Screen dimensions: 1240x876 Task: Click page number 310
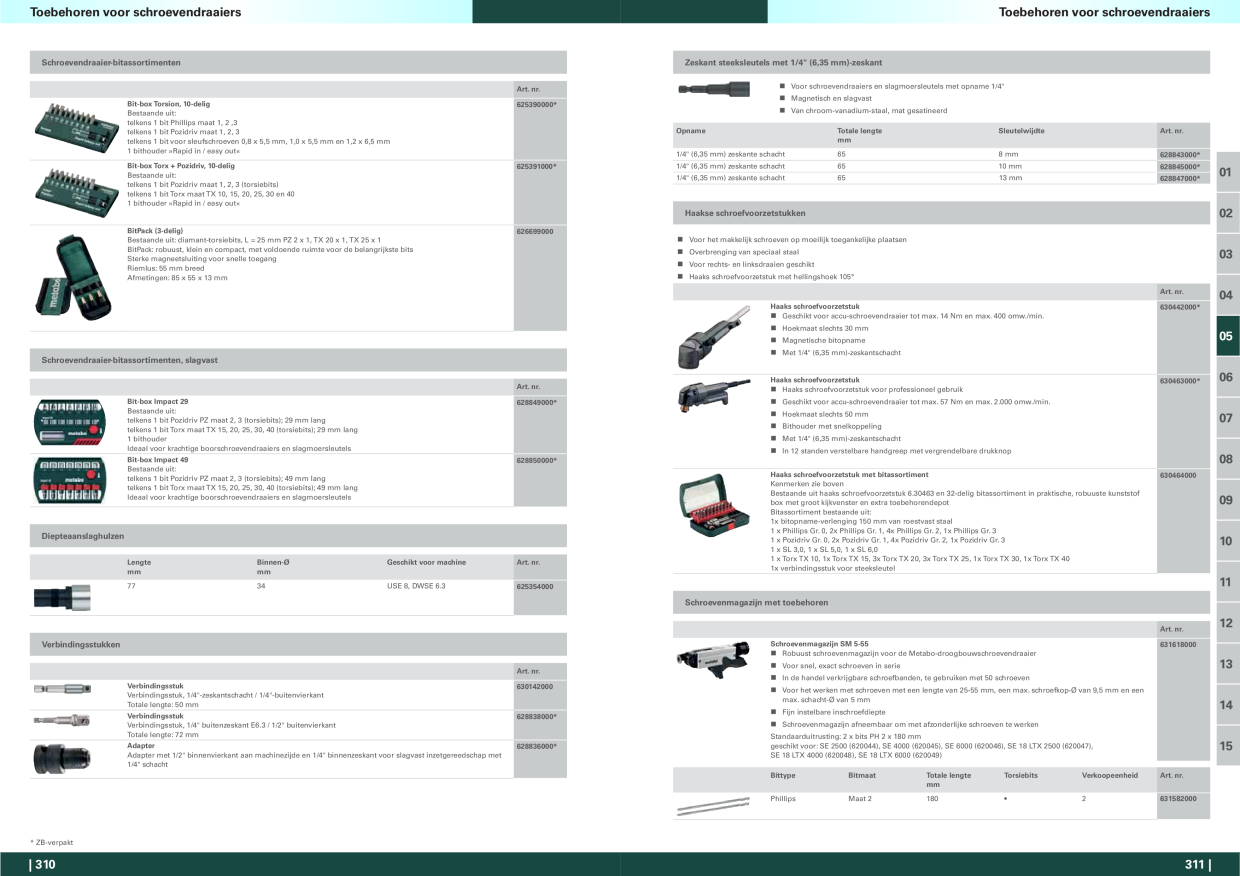click(44, 865)
